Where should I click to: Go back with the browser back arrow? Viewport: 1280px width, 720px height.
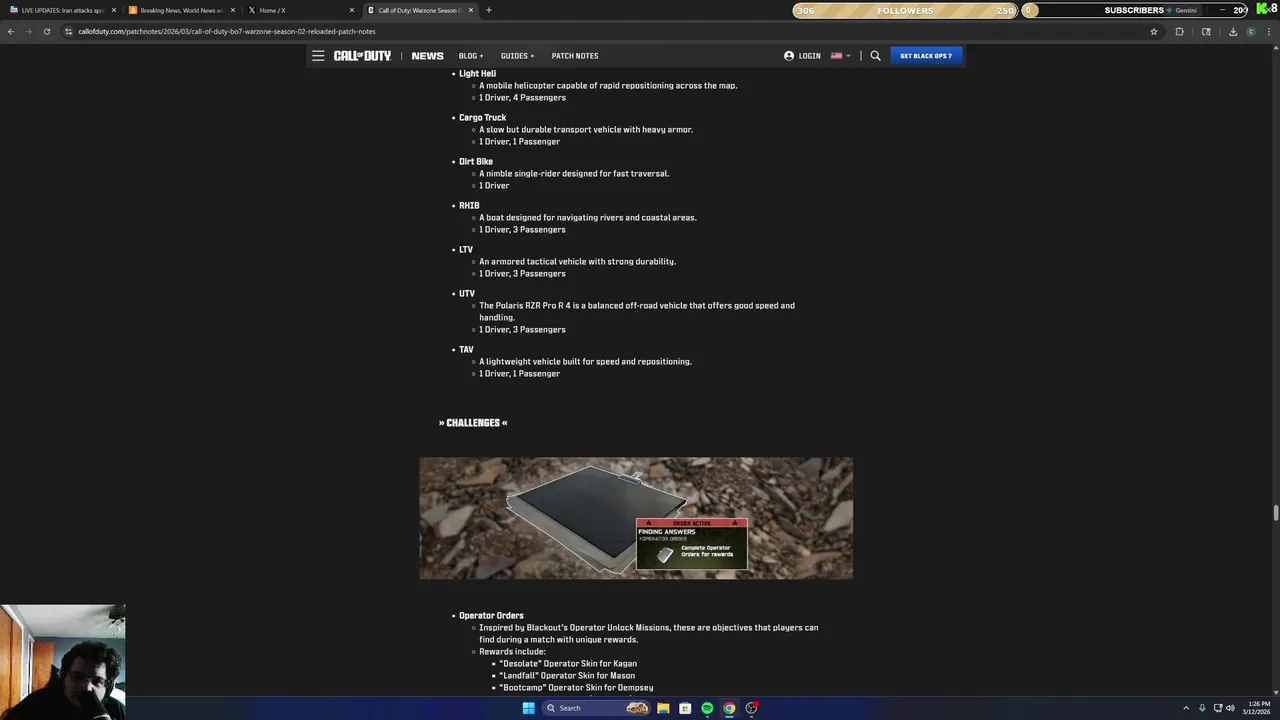11,31
